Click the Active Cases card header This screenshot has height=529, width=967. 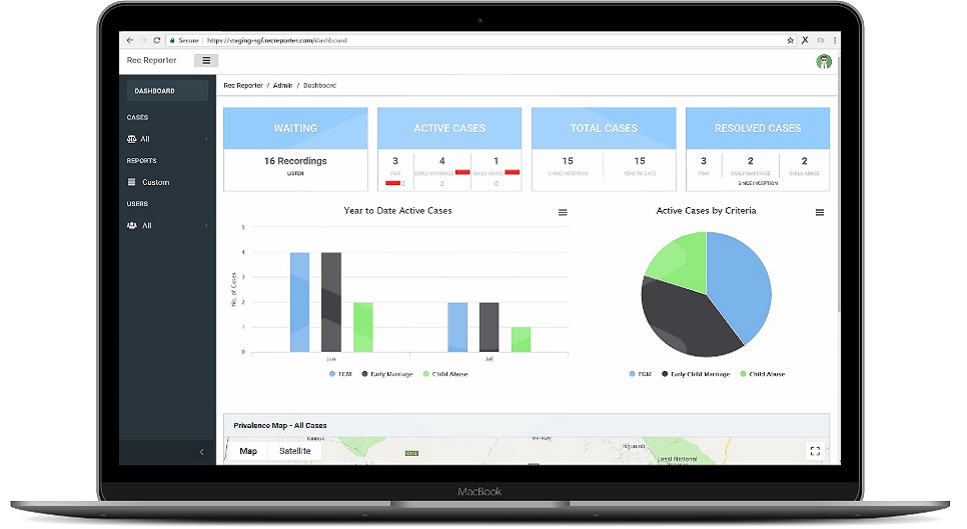[x=450, y=128]
